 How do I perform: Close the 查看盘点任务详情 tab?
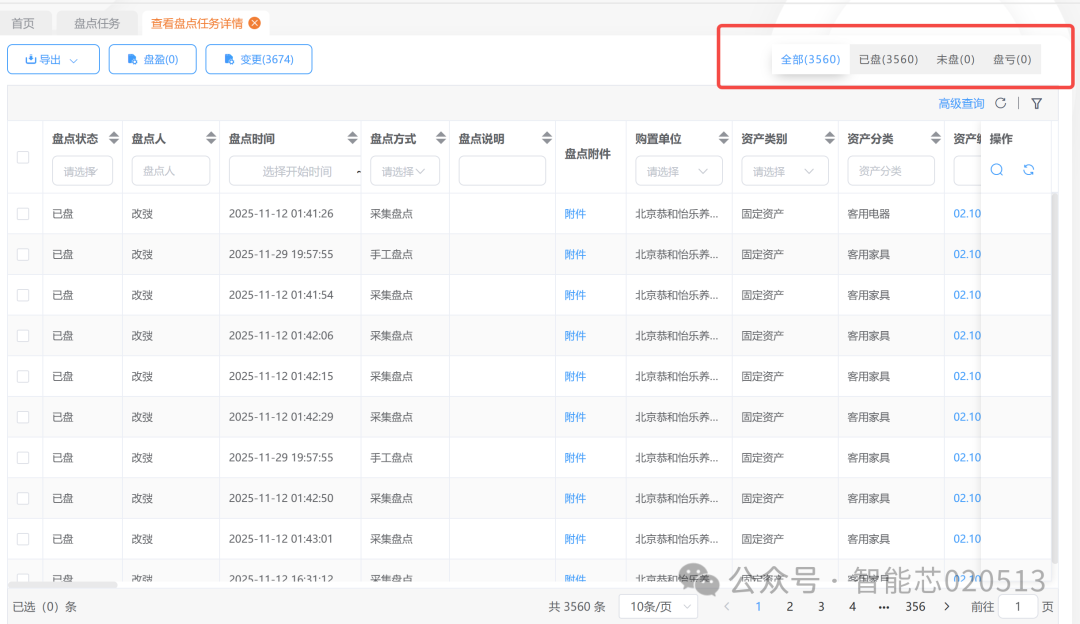[x=255, y=23]
